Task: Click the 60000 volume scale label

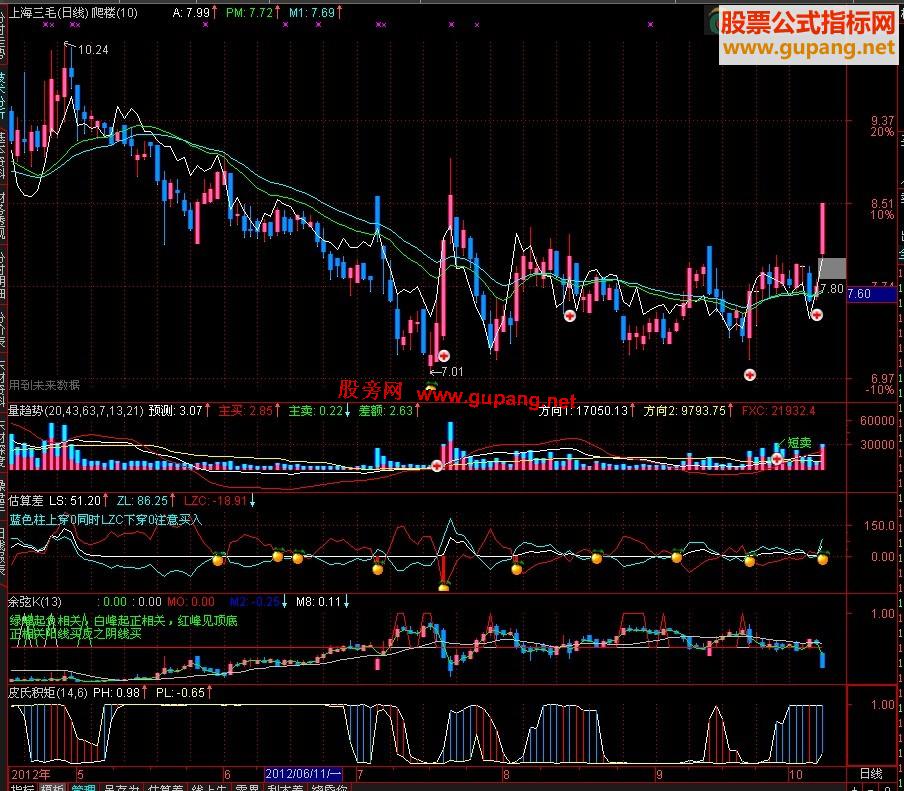Action: coord(877,420)
